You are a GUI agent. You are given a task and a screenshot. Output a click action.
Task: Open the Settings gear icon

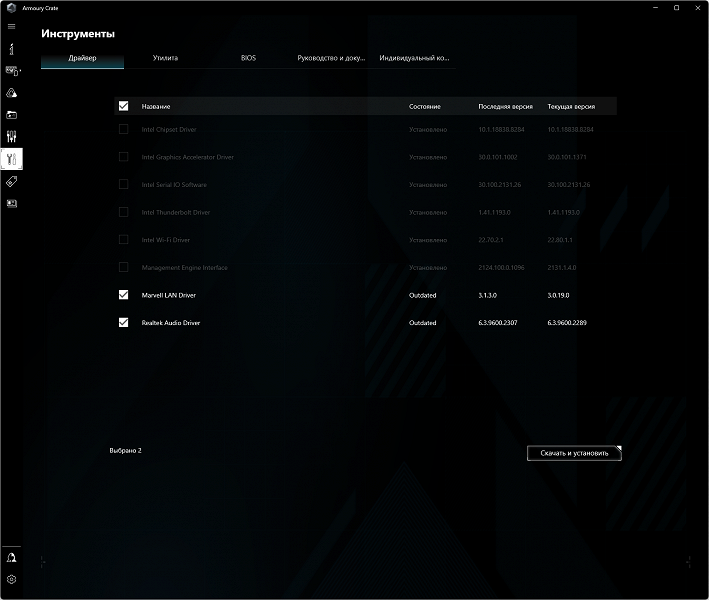point(11,579)
